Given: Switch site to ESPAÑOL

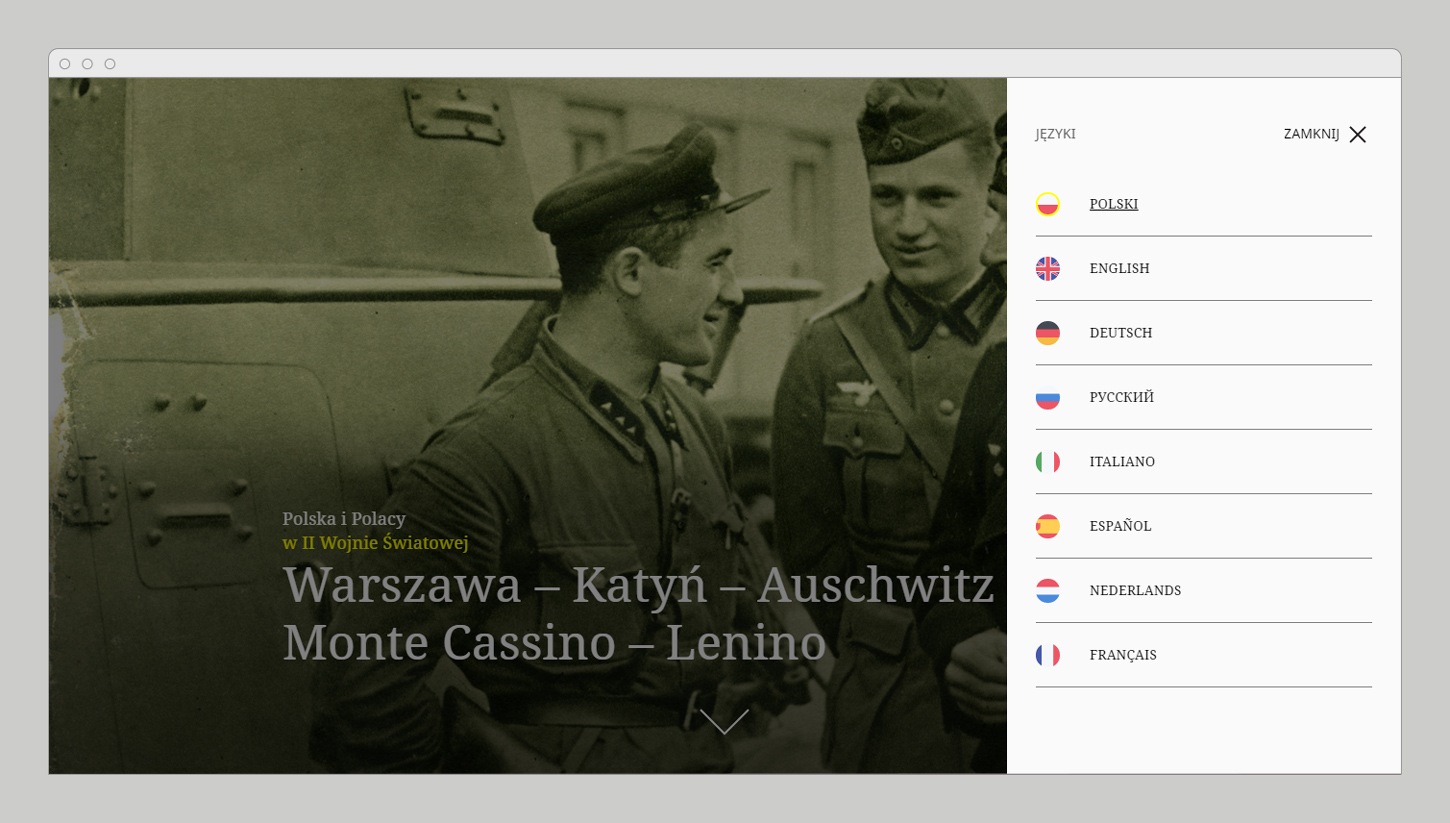Looking at the screenshot, I should (x=1120, y=526).
